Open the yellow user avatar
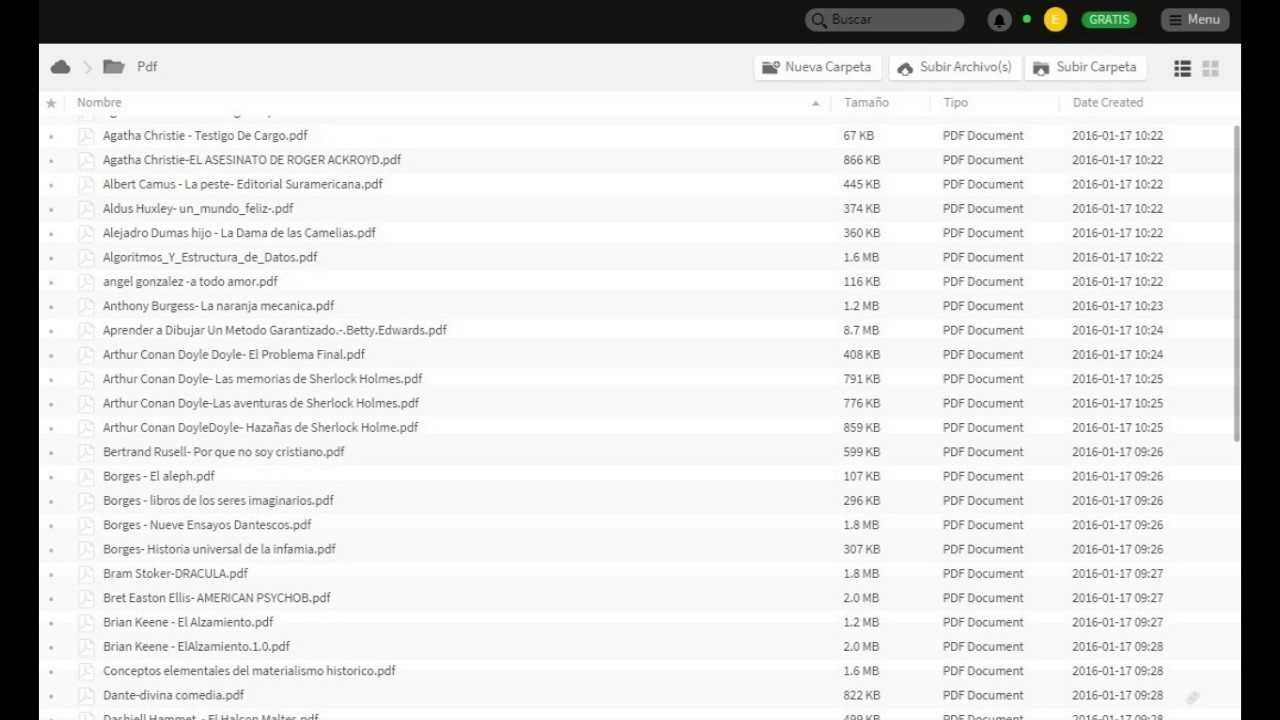 (x=1054, y=19)
